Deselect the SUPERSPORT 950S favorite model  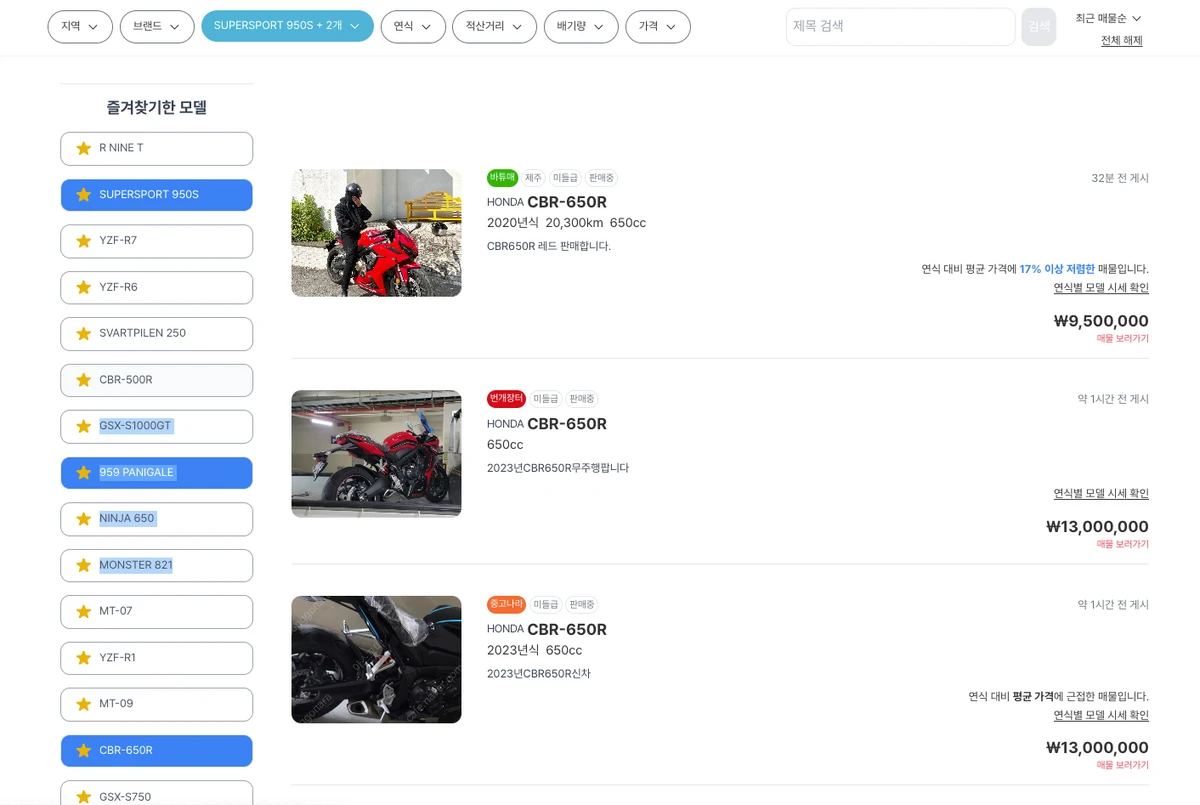click(x=156, y=195)
